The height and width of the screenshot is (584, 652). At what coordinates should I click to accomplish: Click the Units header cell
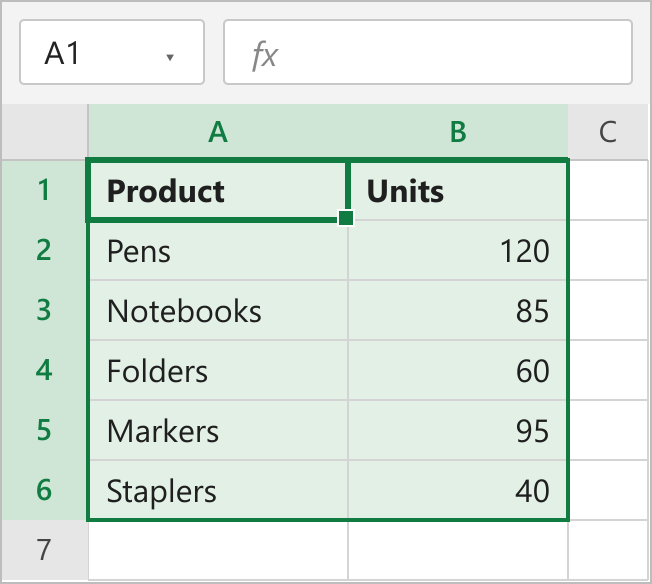point(457,191)
